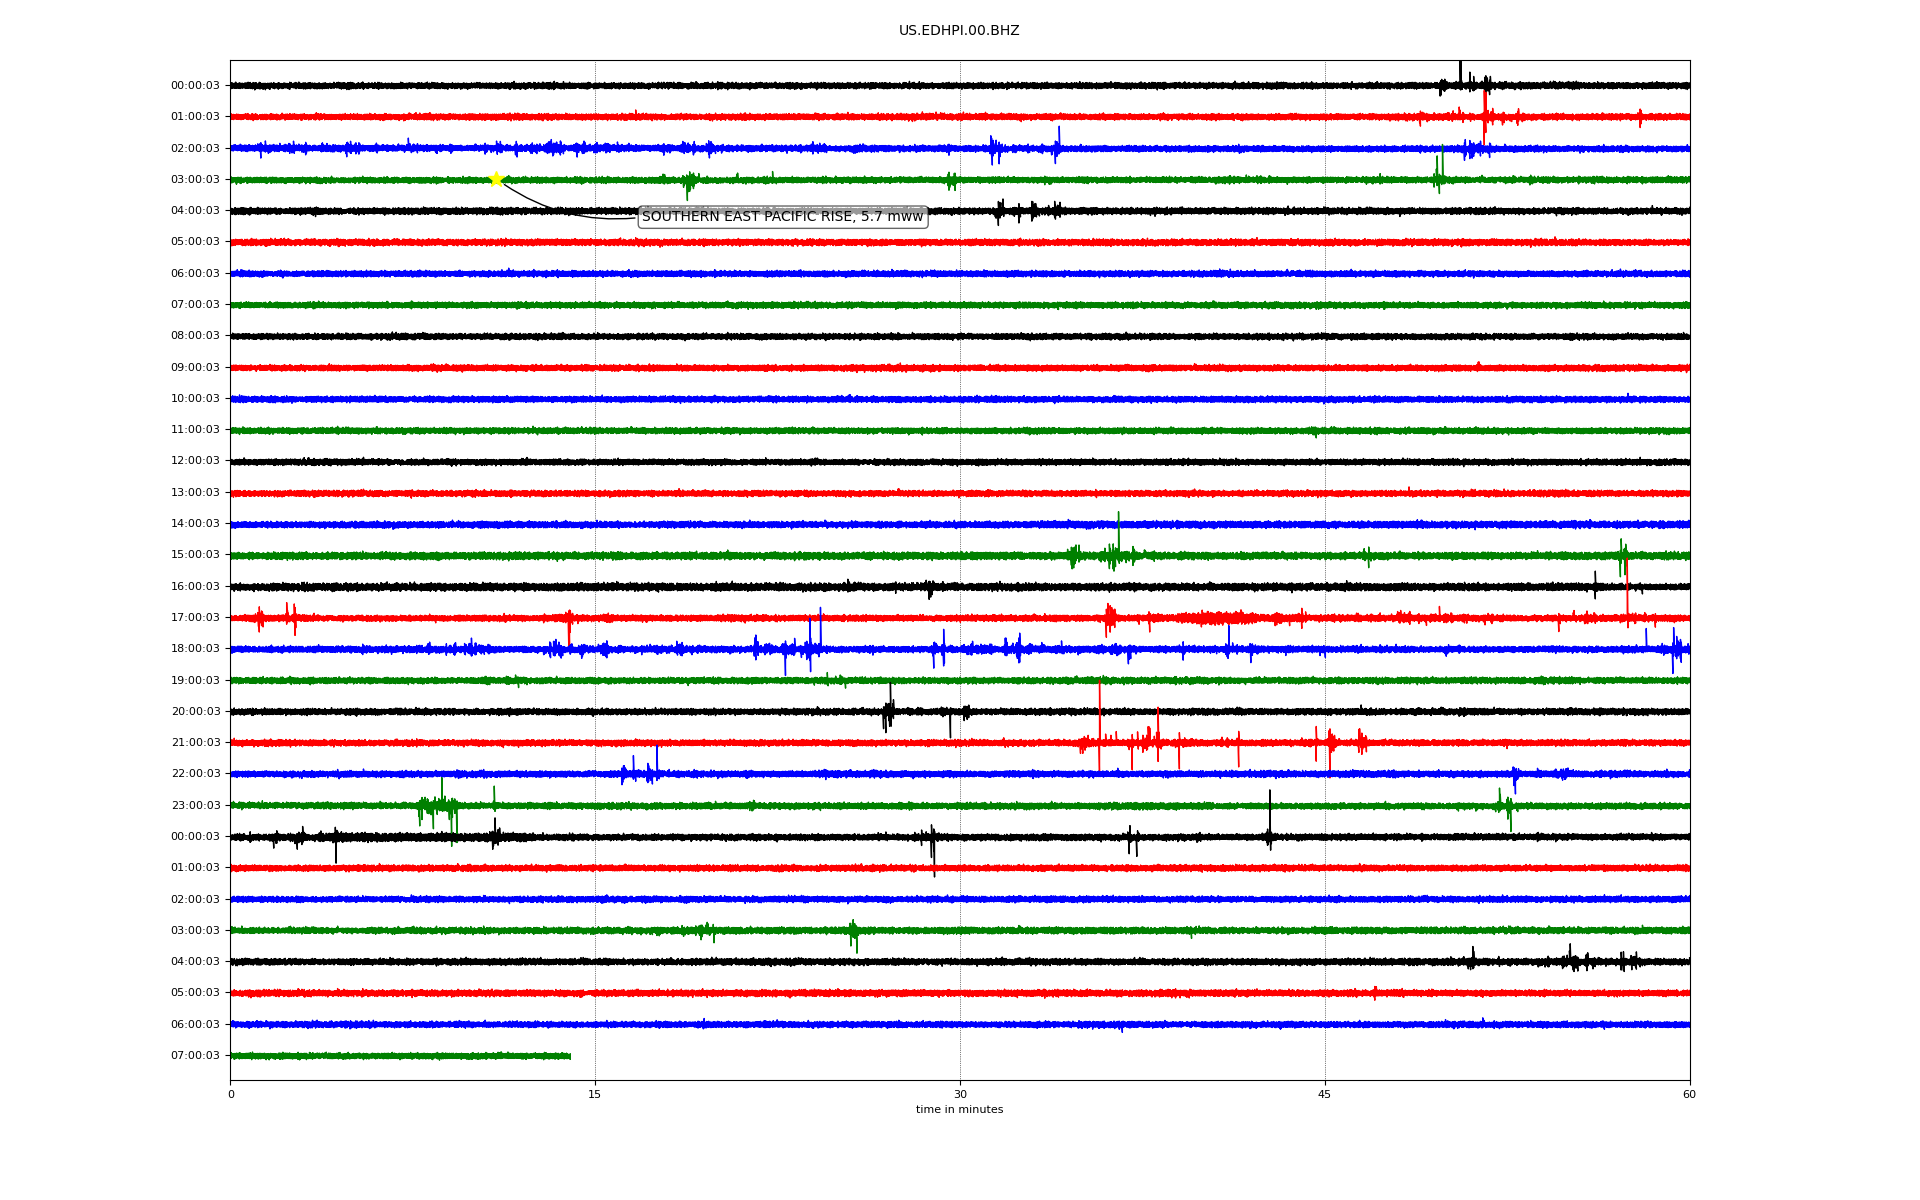
Task: Click the yellow star earthquake marker
Action: [x=496, y=179]
